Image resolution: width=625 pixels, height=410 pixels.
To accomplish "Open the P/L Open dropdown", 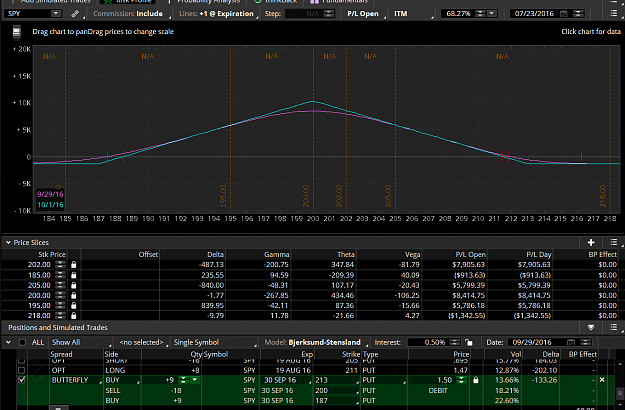I will click(x=365, y=14).
